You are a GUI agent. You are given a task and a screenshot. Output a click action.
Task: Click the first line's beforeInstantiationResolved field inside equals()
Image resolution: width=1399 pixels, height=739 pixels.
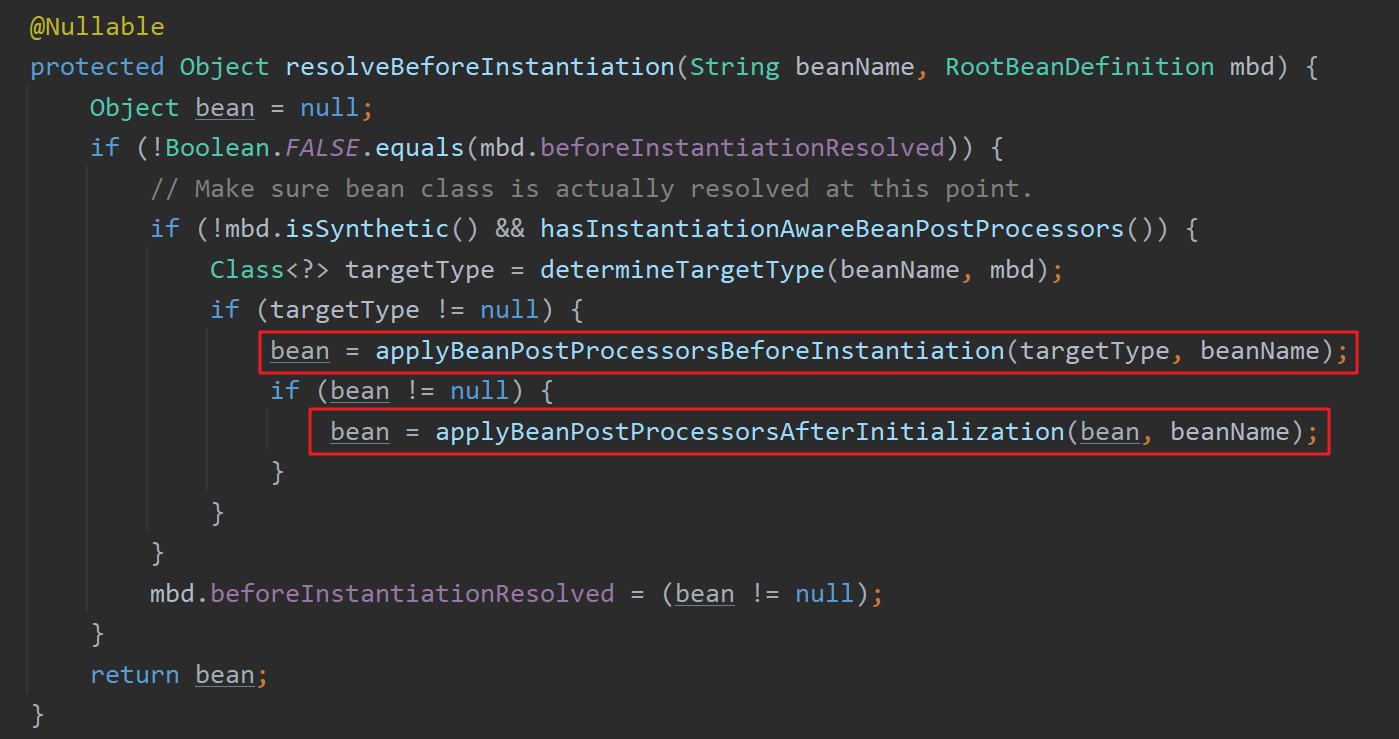point(742,148)
